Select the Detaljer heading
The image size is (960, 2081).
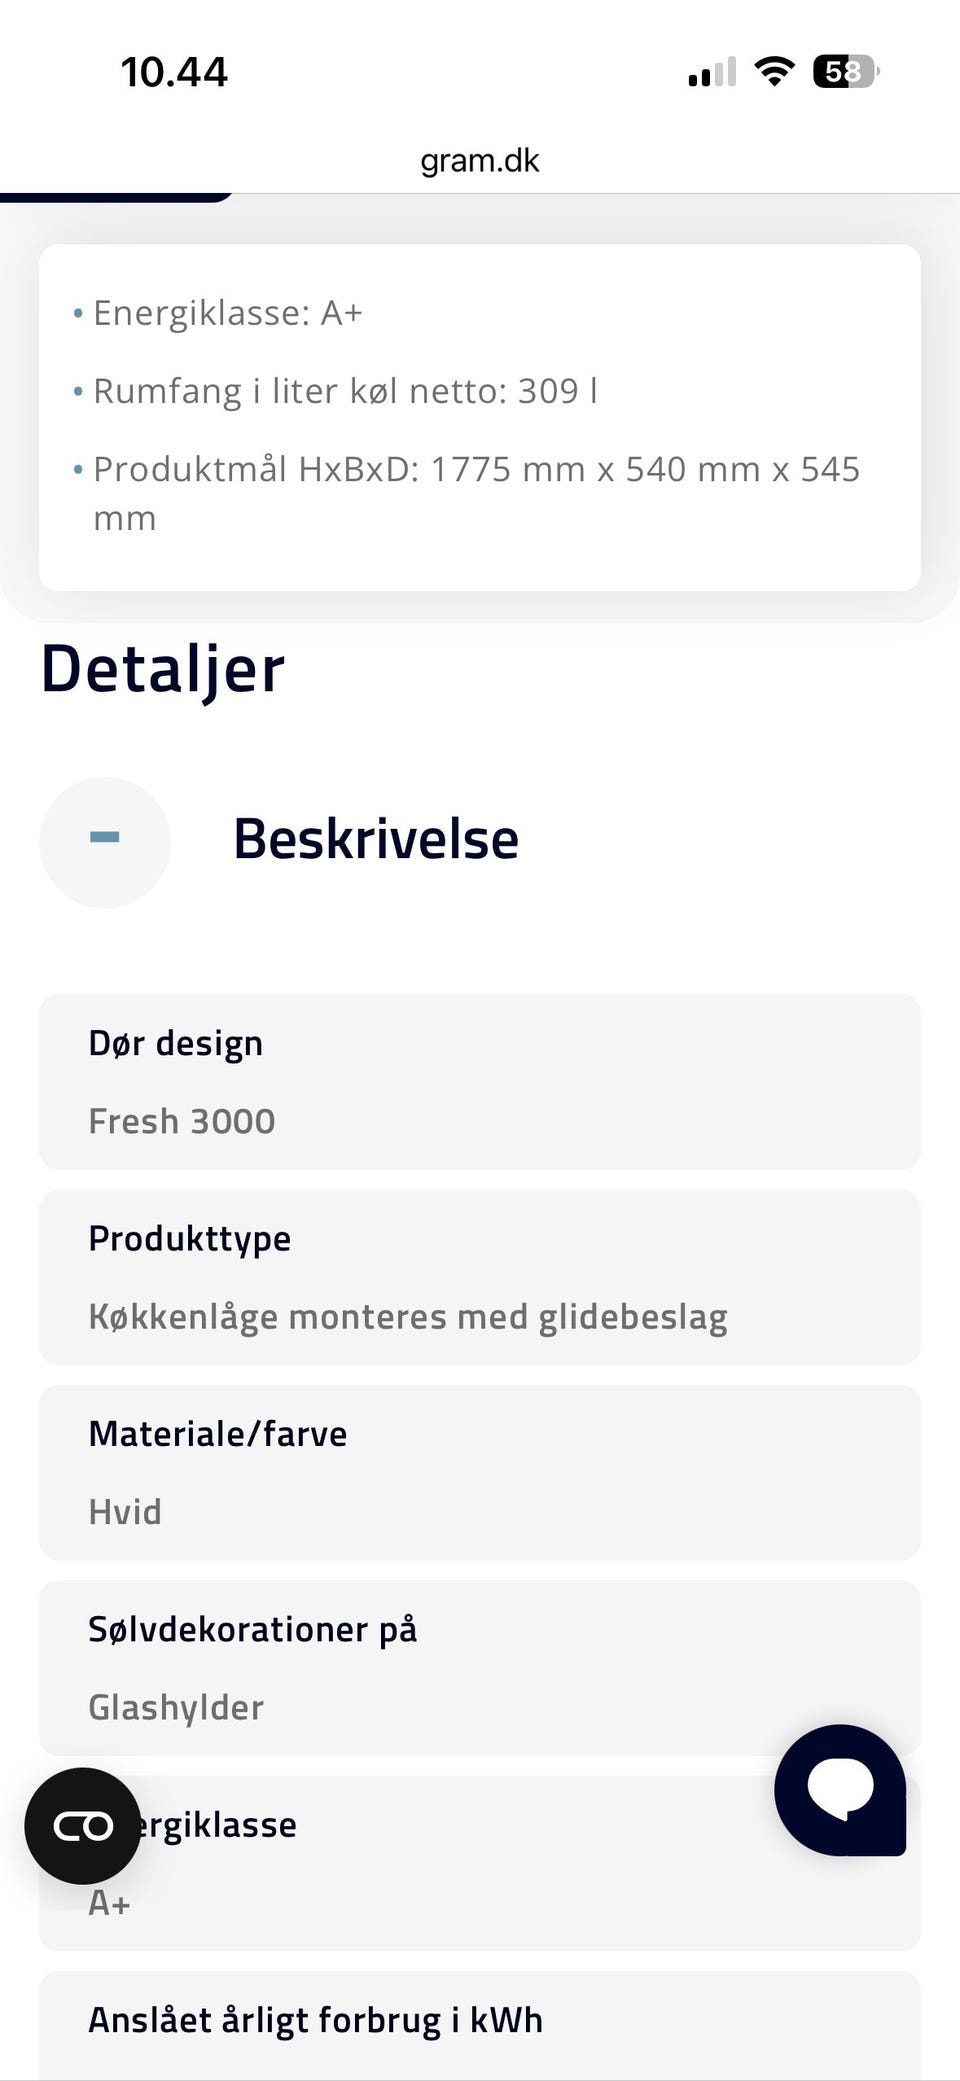pyautogui.click(x=163, y=668)
